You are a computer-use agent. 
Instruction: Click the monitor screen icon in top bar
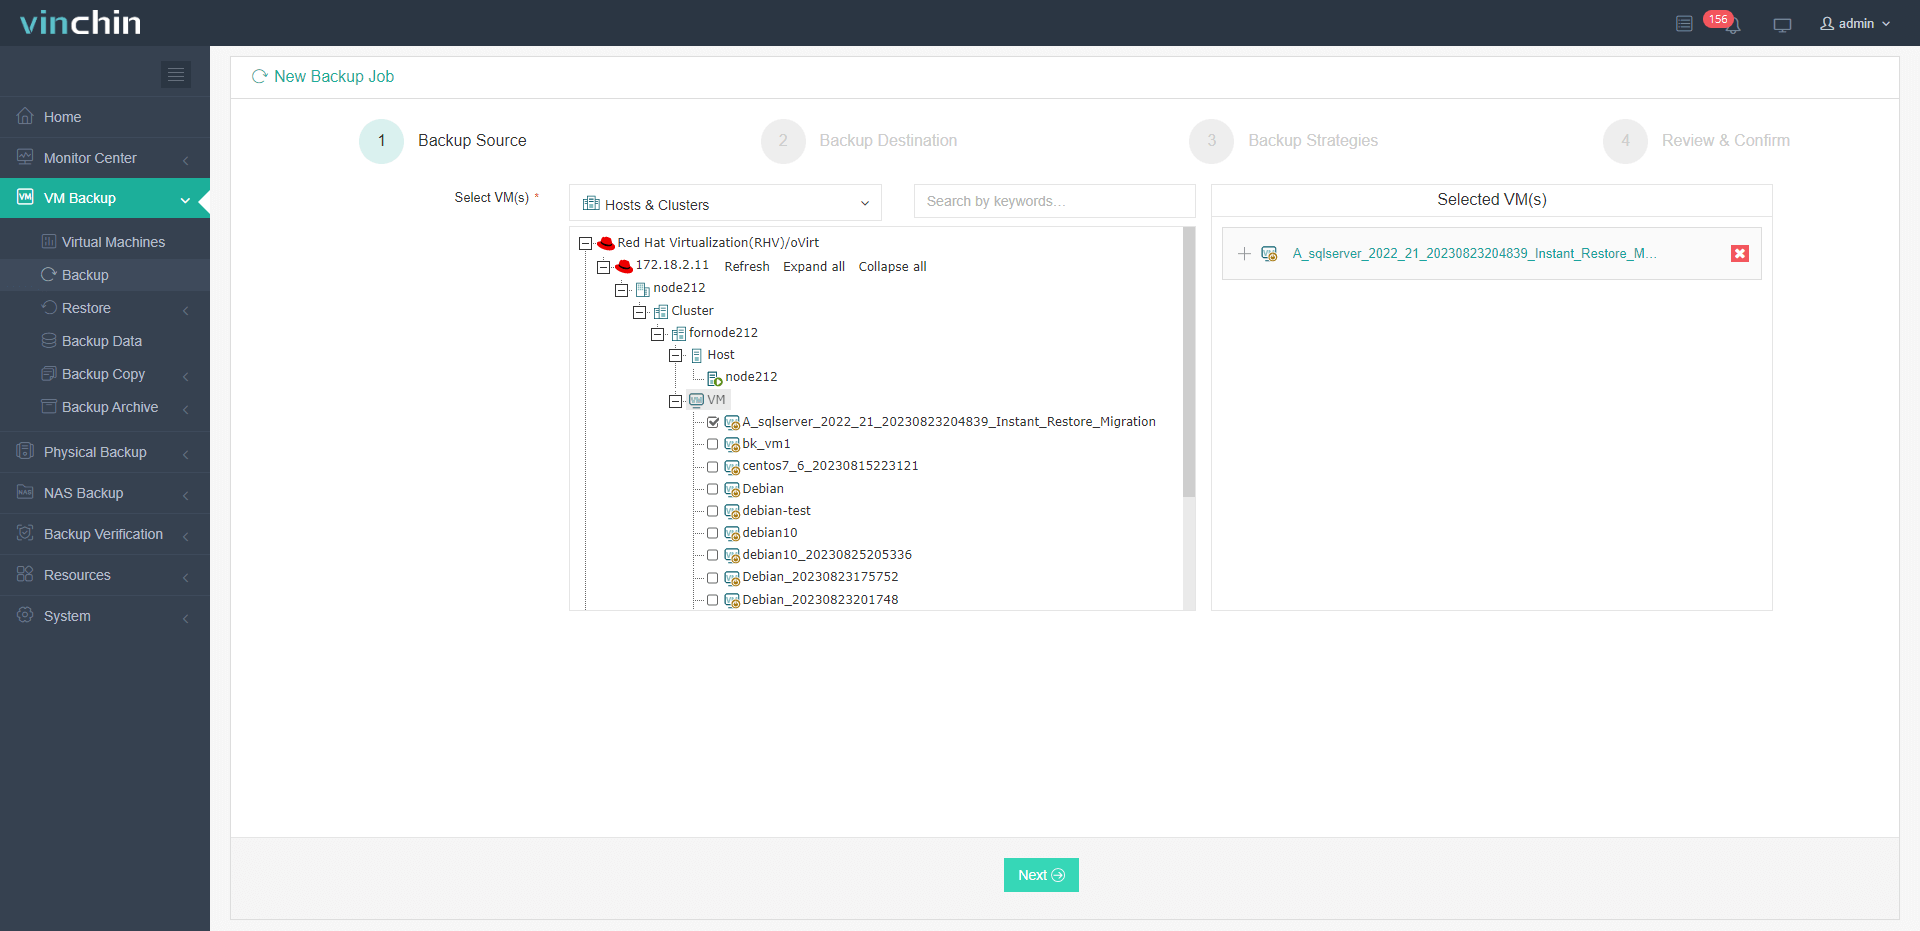[x=1782, y=24]
